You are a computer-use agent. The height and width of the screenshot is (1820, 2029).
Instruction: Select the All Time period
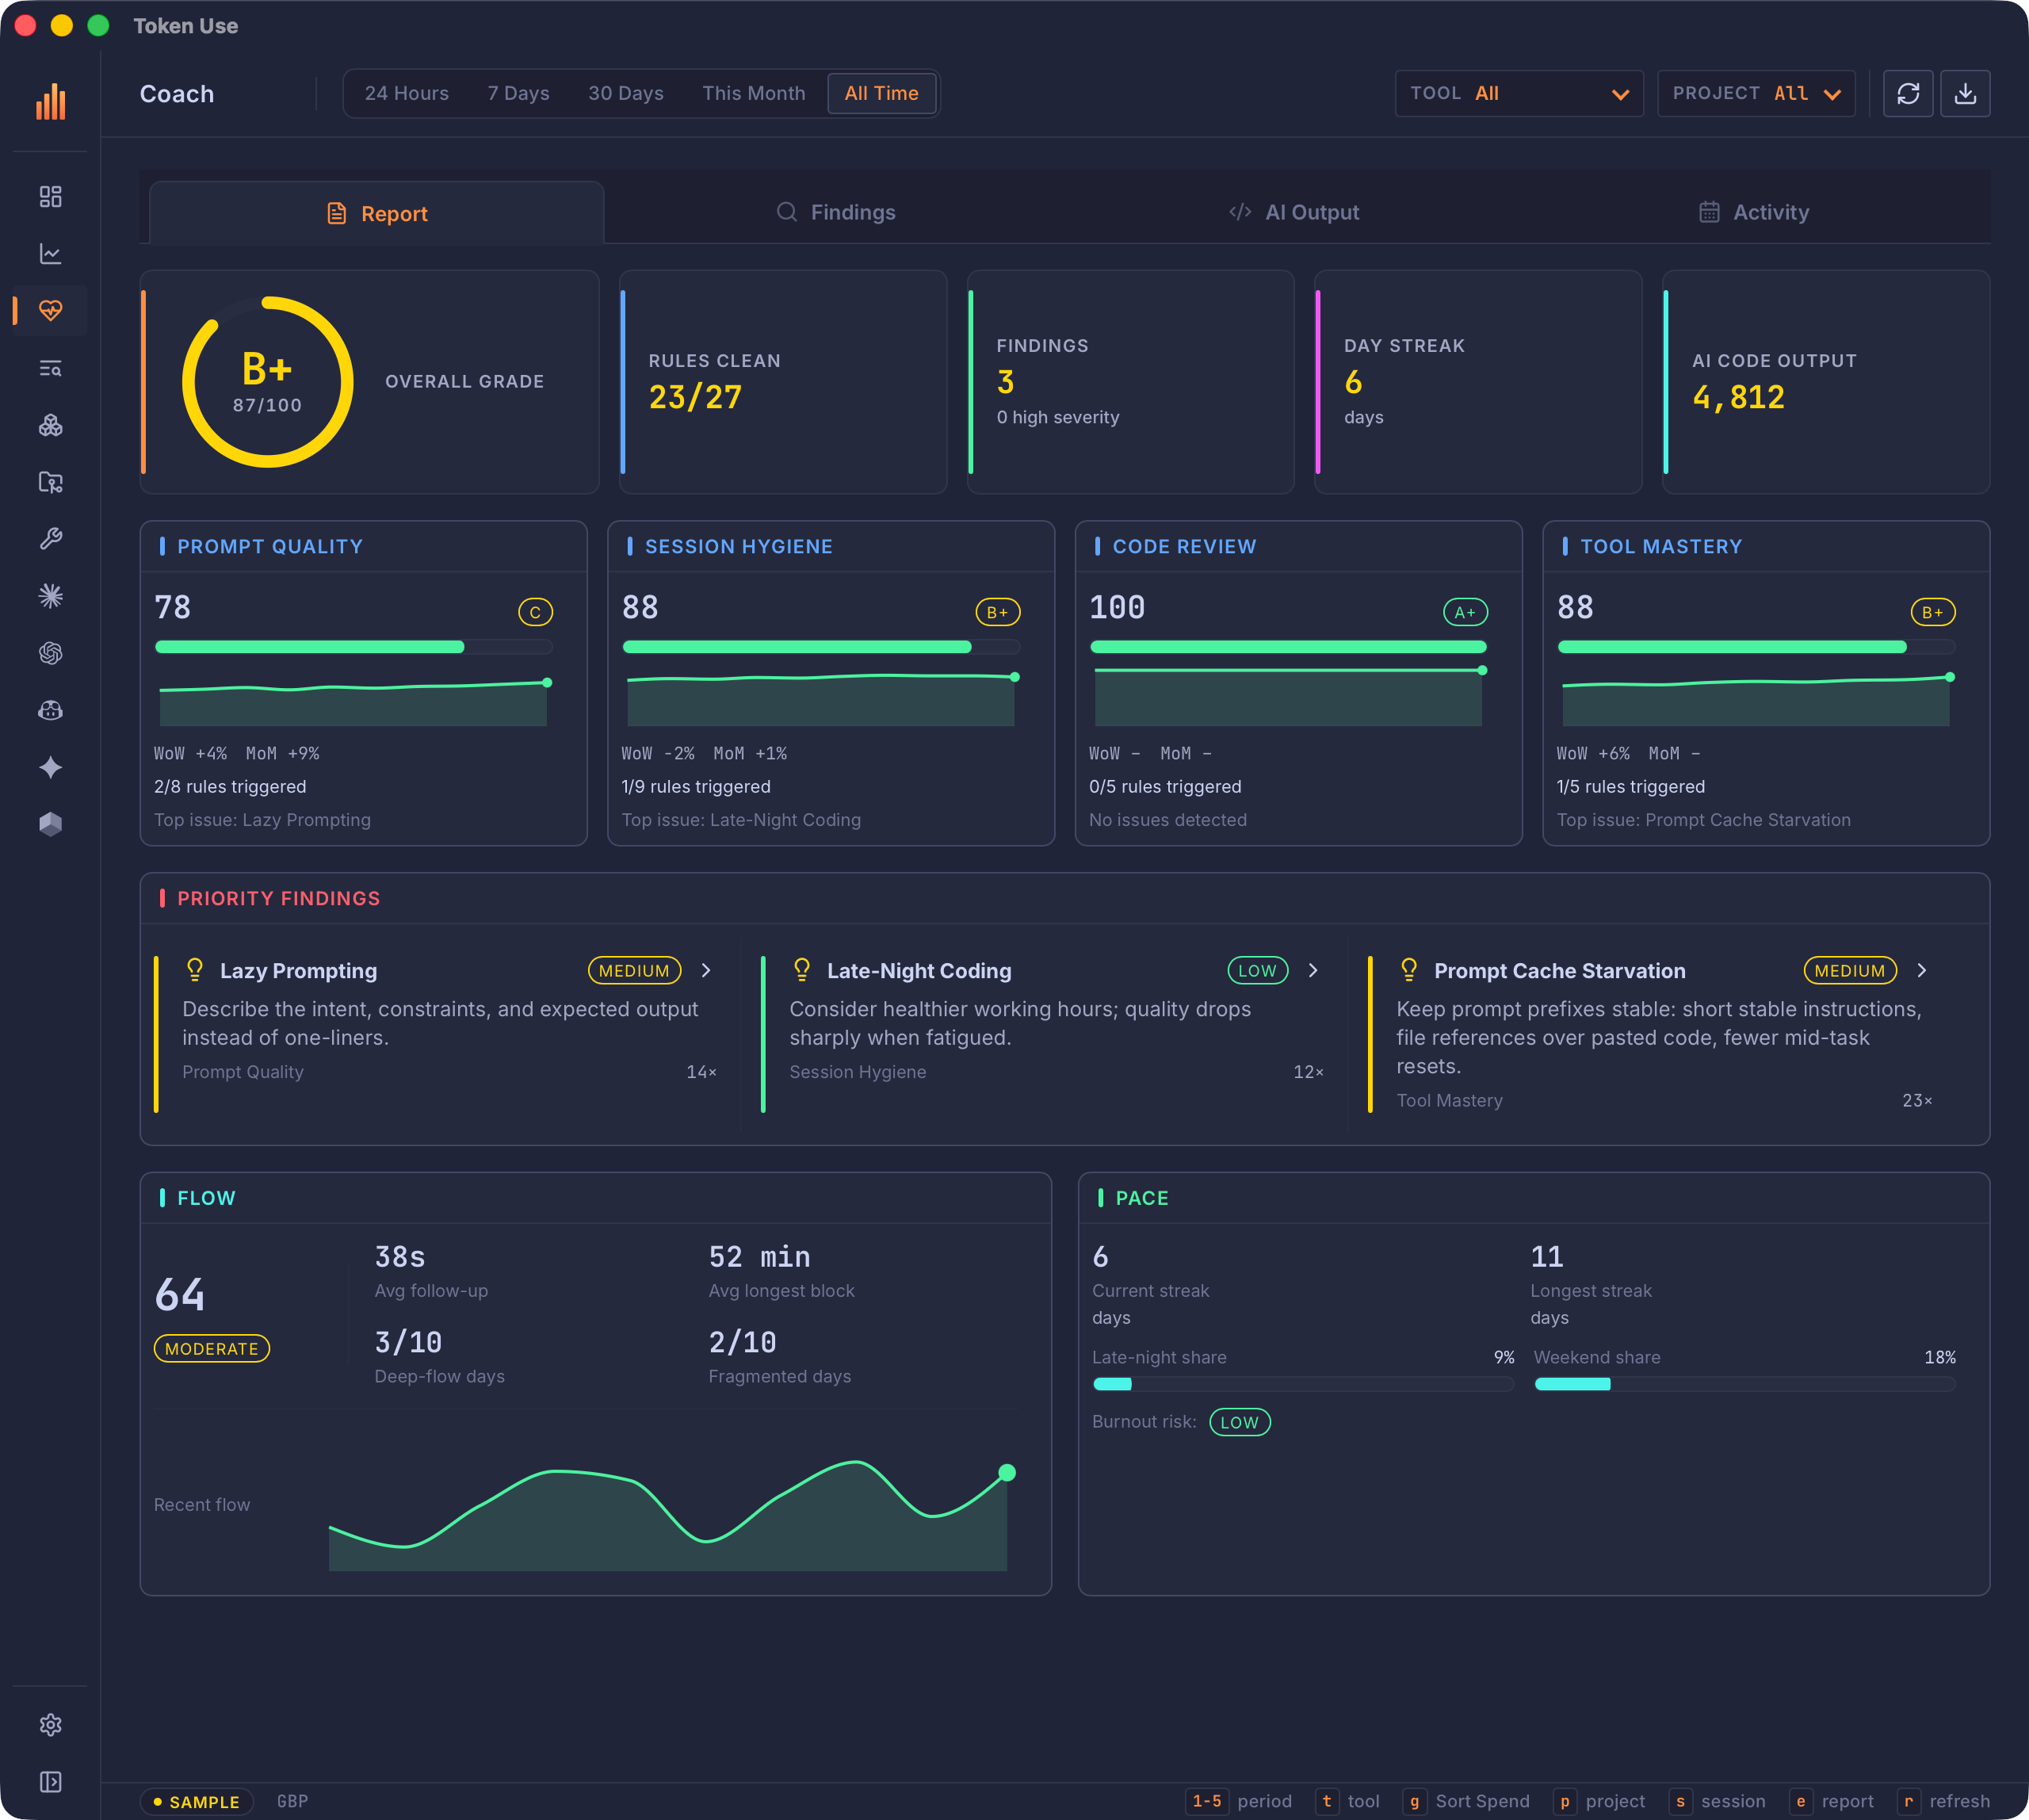tap(881, 93)
